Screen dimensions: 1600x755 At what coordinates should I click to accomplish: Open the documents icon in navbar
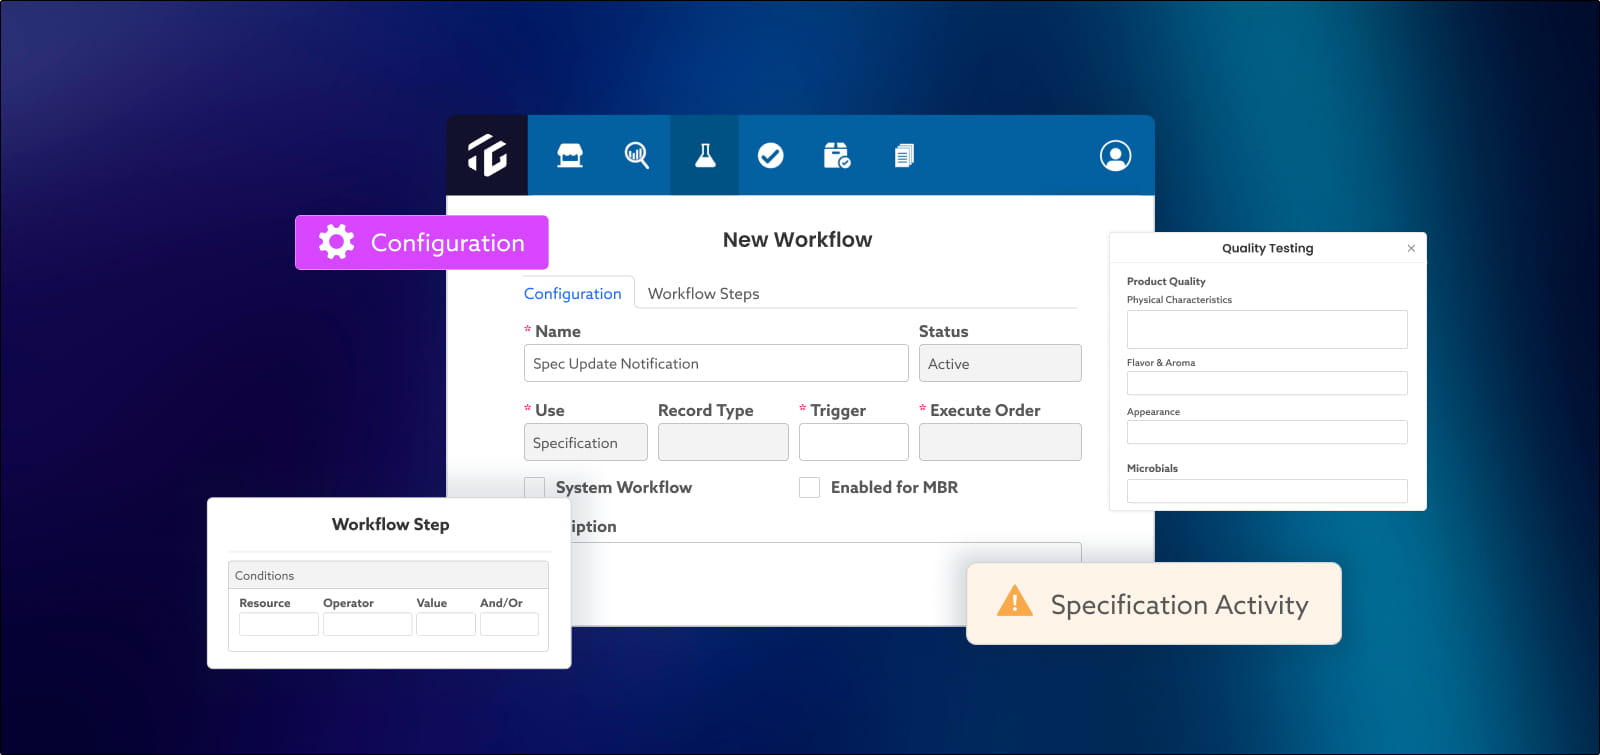coord(904,155)
